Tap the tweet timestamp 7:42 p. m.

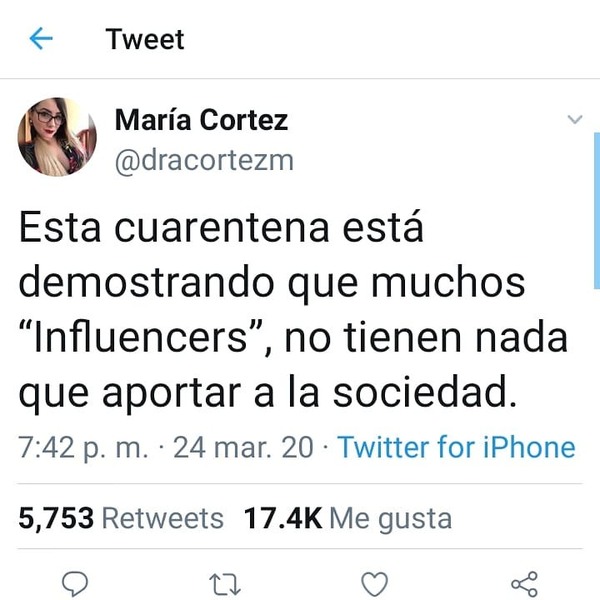[x=83, y=447]
